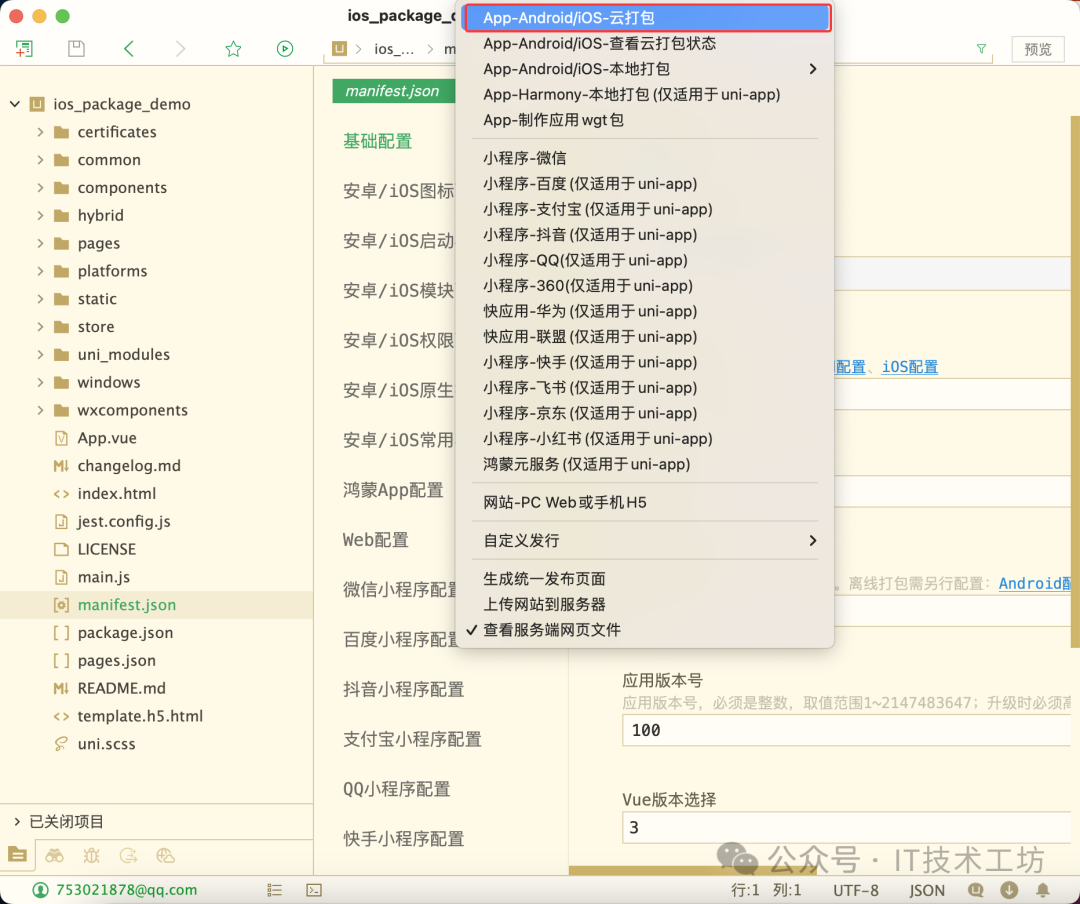Open notifications via the bell icon
This screenshot has height=904, width=1080.
click(x=1042, y=890)
